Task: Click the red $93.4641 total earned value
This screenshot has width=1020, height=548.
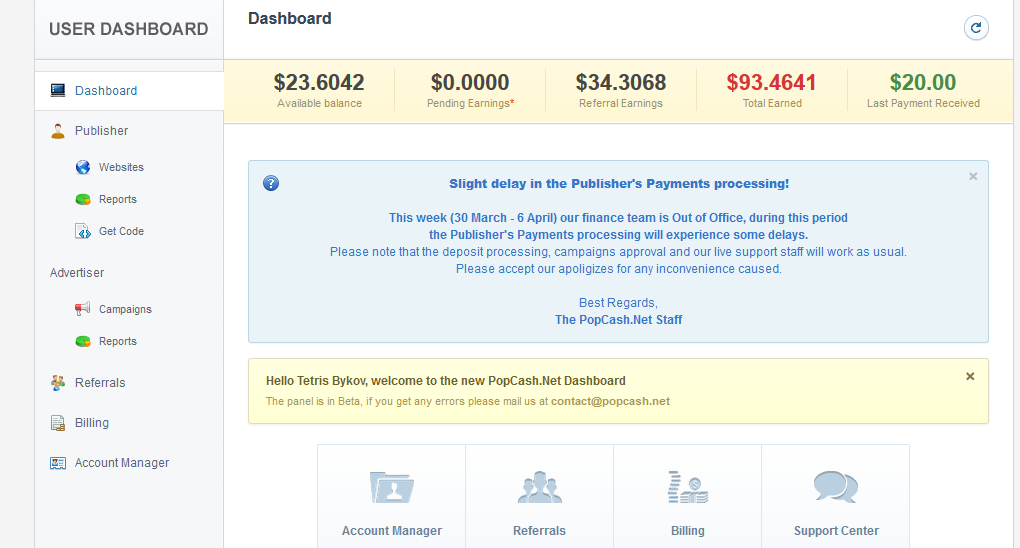Action: click(x=772, y=83)
